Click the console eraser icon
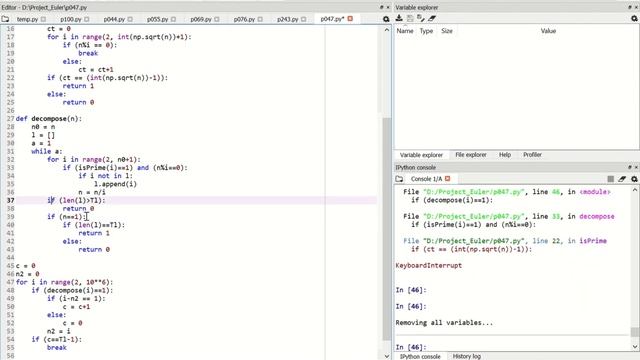The height and width of the screenshot is (360, 640). (622, 179)
